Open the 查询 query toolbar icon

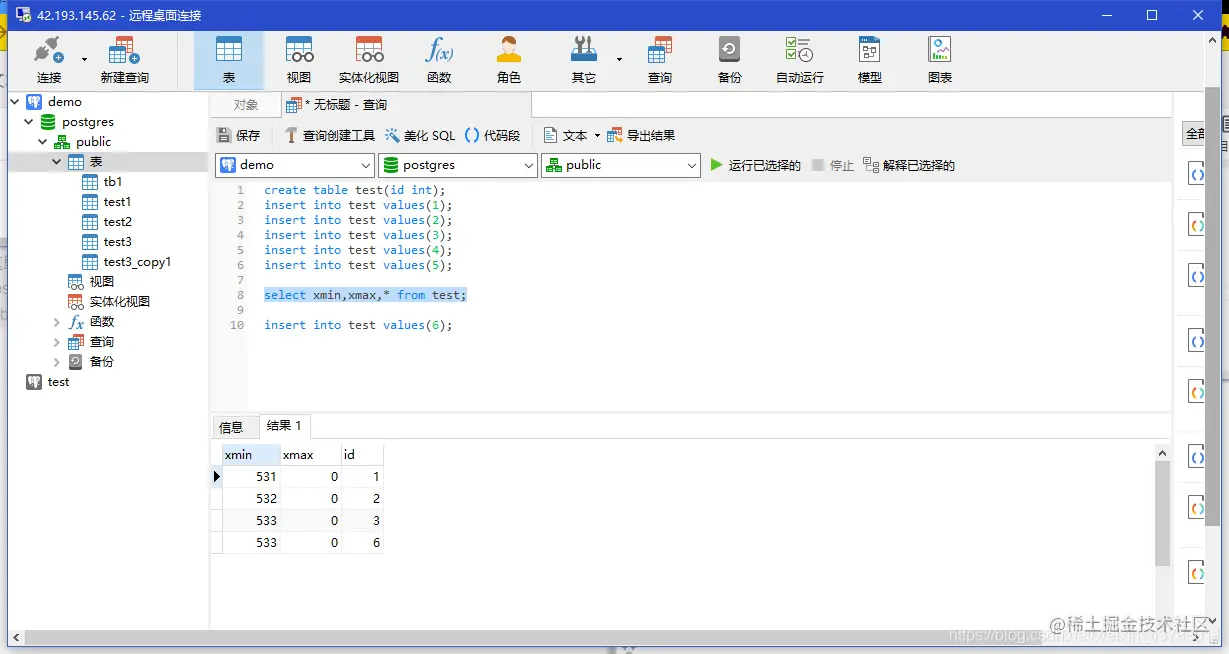(x=660, y=60)
